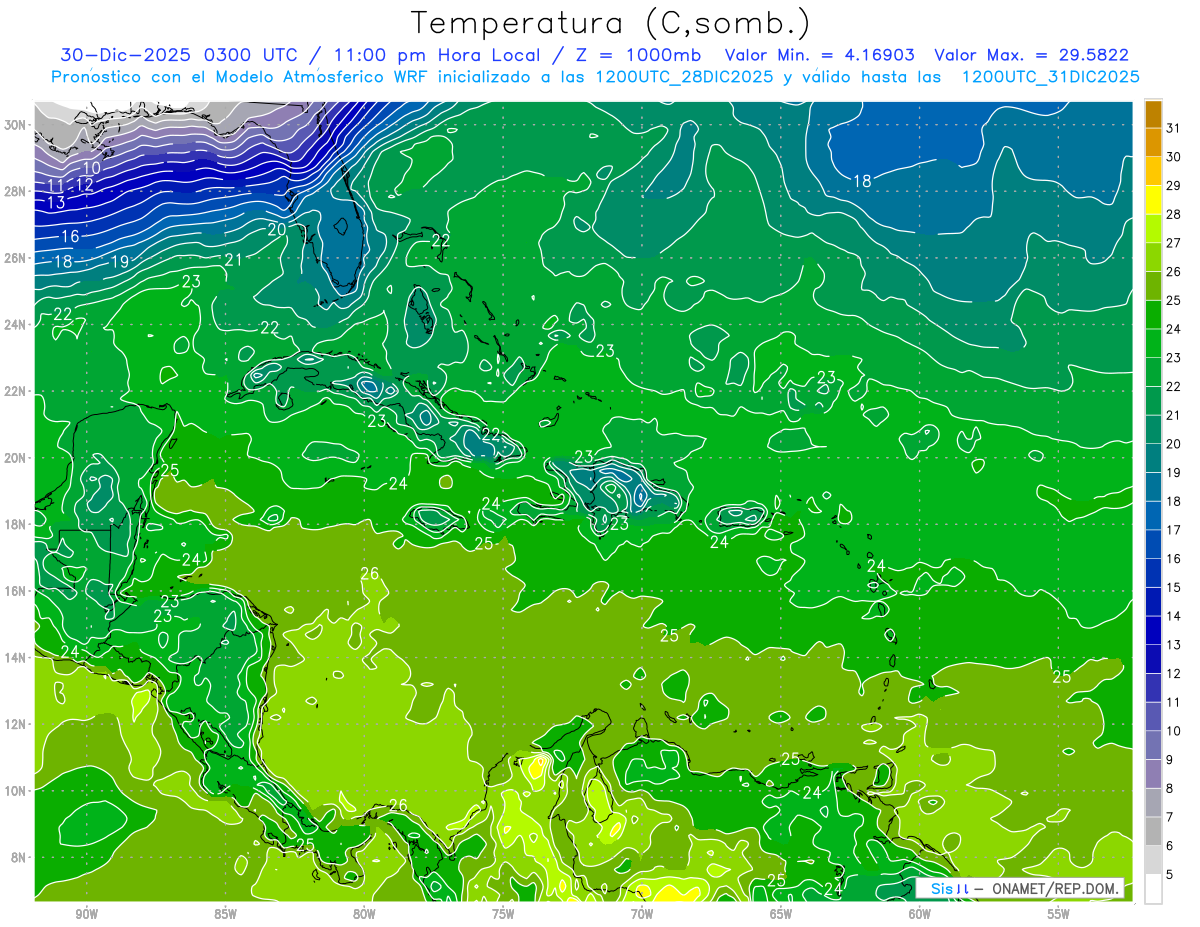The height and width of the screenshot is (927, 1200).
Task: Click the "22N" latitude axis label
Action: [x=15, y=391]
